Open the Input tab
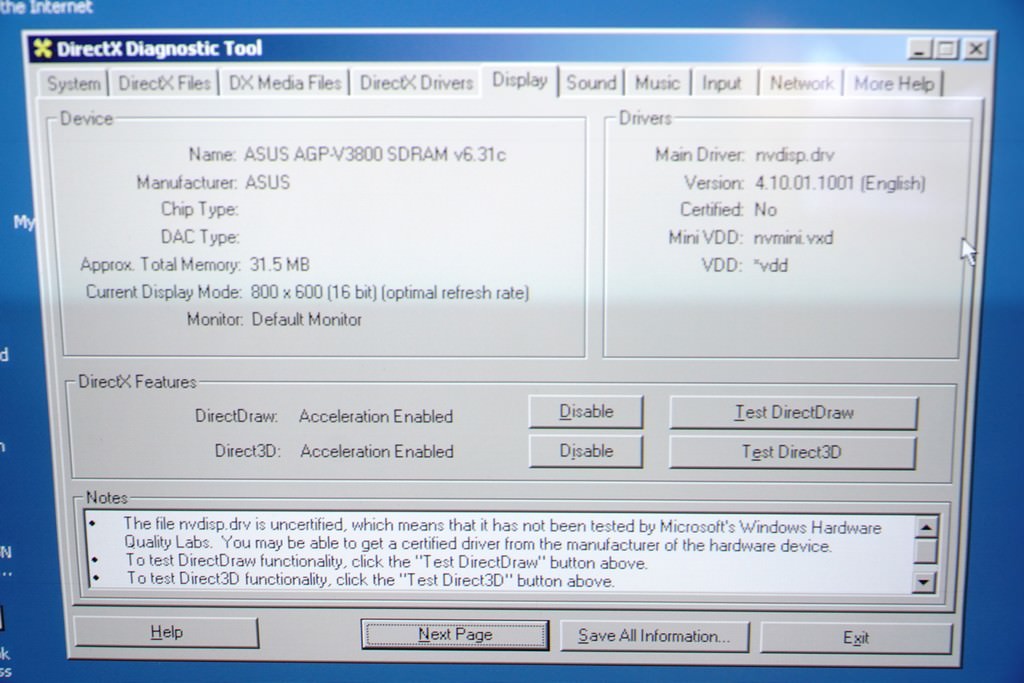Image resolution: width=1024 pixels, height=683 pixels. pyautogui.click(x=721, y=84)
